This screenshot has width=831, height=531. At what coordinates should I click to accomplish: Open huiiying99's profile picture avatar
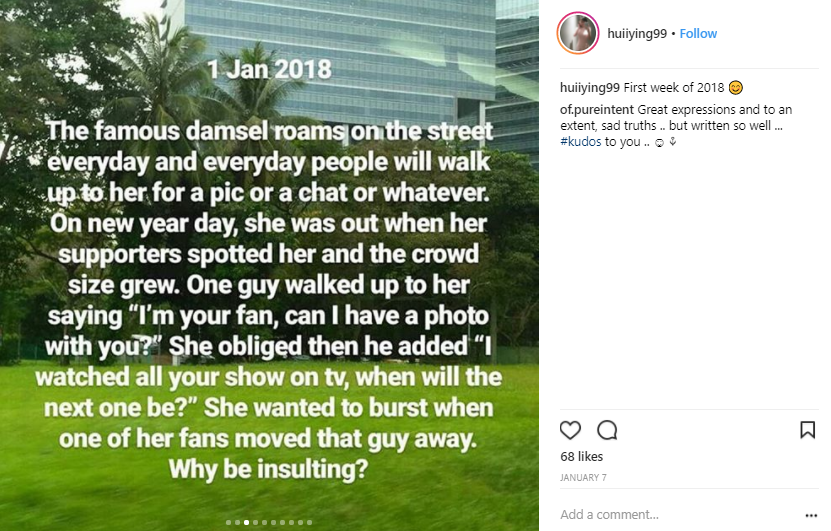(x=578, y=33)
